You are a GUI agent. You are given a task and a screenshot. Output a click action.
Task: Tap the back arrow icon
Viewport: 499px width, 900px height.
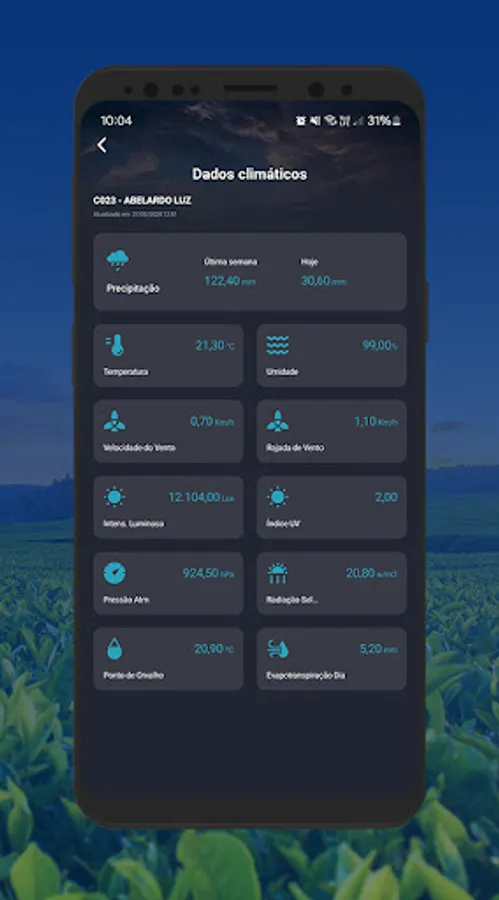pos(102,145)
